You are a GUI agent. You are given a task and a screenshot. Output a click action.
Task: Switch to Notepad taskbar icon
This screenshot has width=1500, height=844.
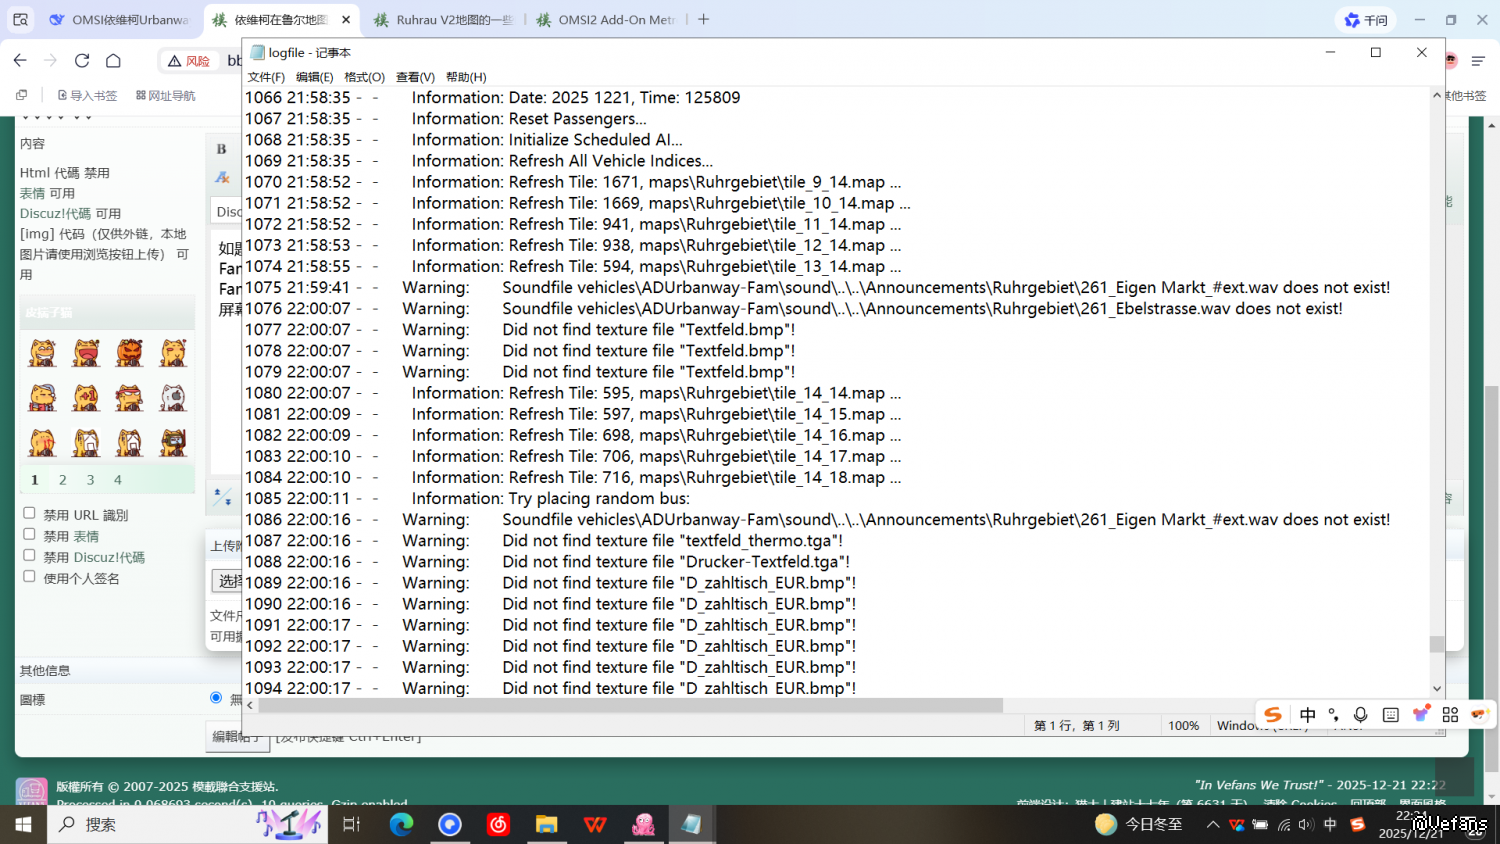click(x=691, y=824)
